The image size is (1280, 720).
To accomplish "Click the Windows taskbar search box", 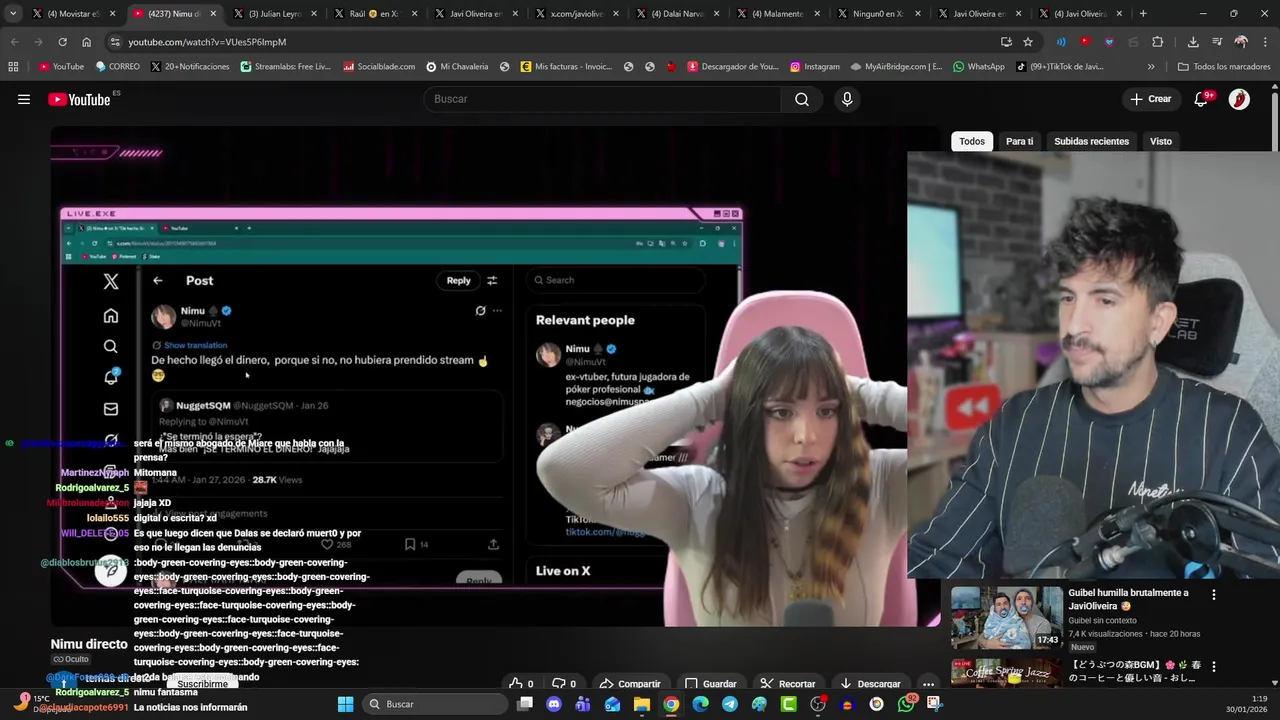I will [x=434, y=704].
